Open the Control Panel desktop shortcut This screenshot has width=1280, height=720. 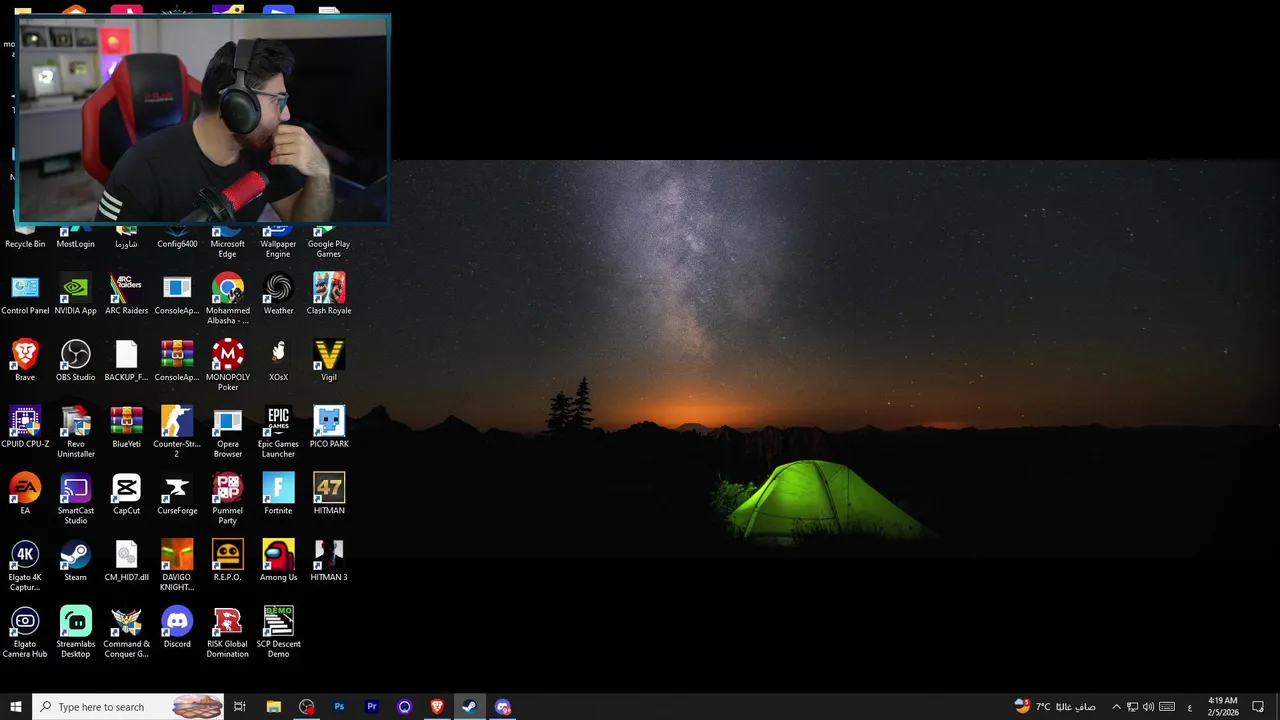[25, 294]
